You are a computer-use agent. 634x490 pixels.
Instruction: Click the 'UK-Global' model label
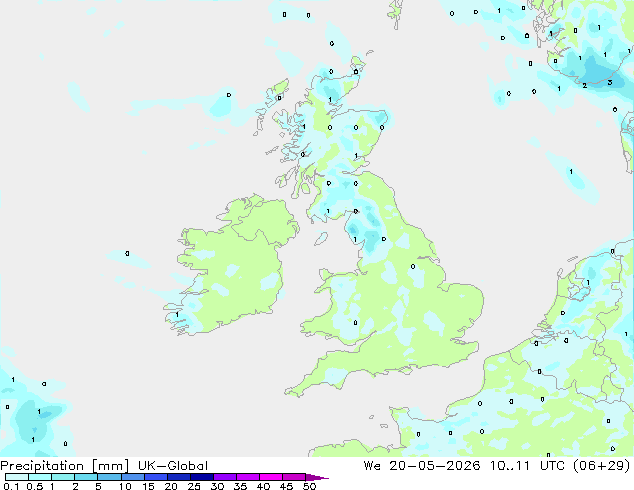point(173,466)
